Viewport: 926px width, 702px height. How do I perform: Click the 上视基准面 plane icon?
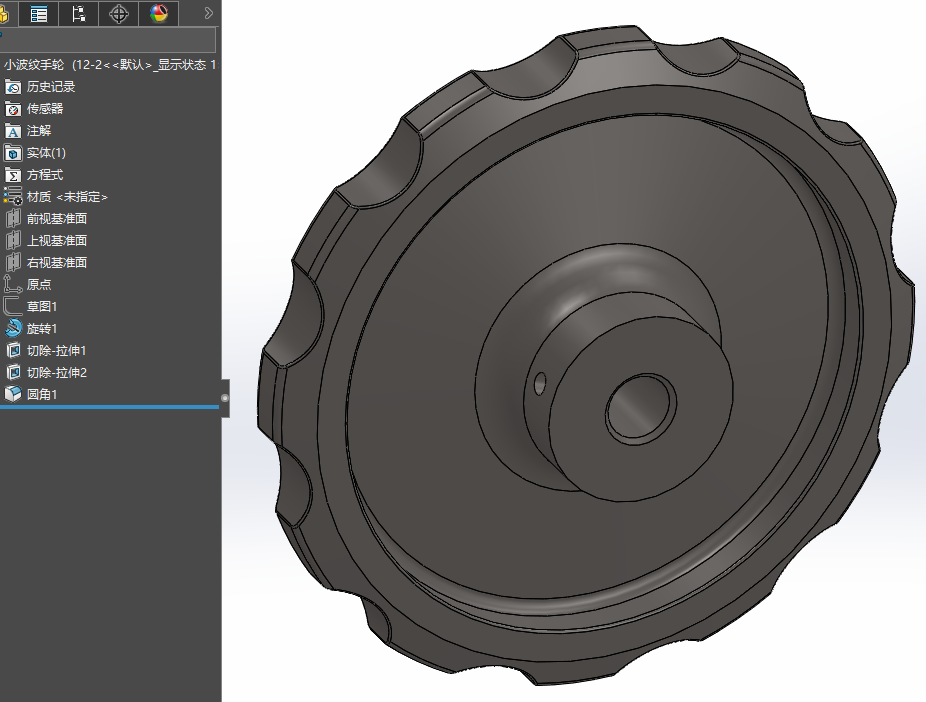(x=13, y=241)
